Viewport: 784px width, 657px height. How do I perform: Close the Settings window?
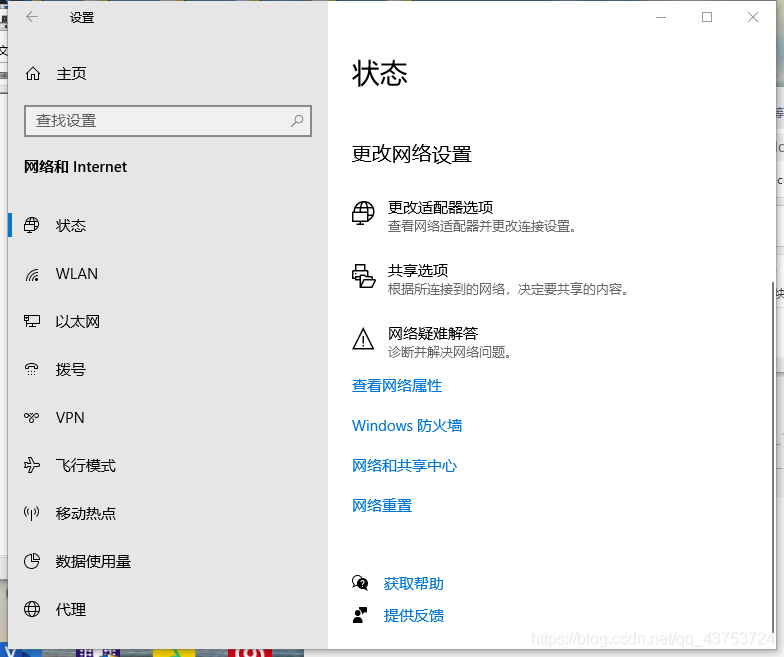(x=753, y=17)
